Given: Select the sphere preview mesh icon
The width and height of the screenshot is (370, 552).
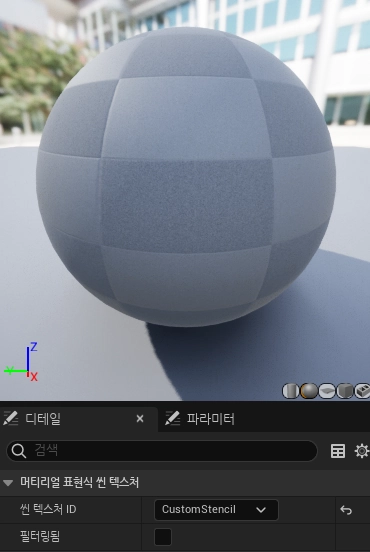Looking at the screenshot, I should click(x=309, y=391).
